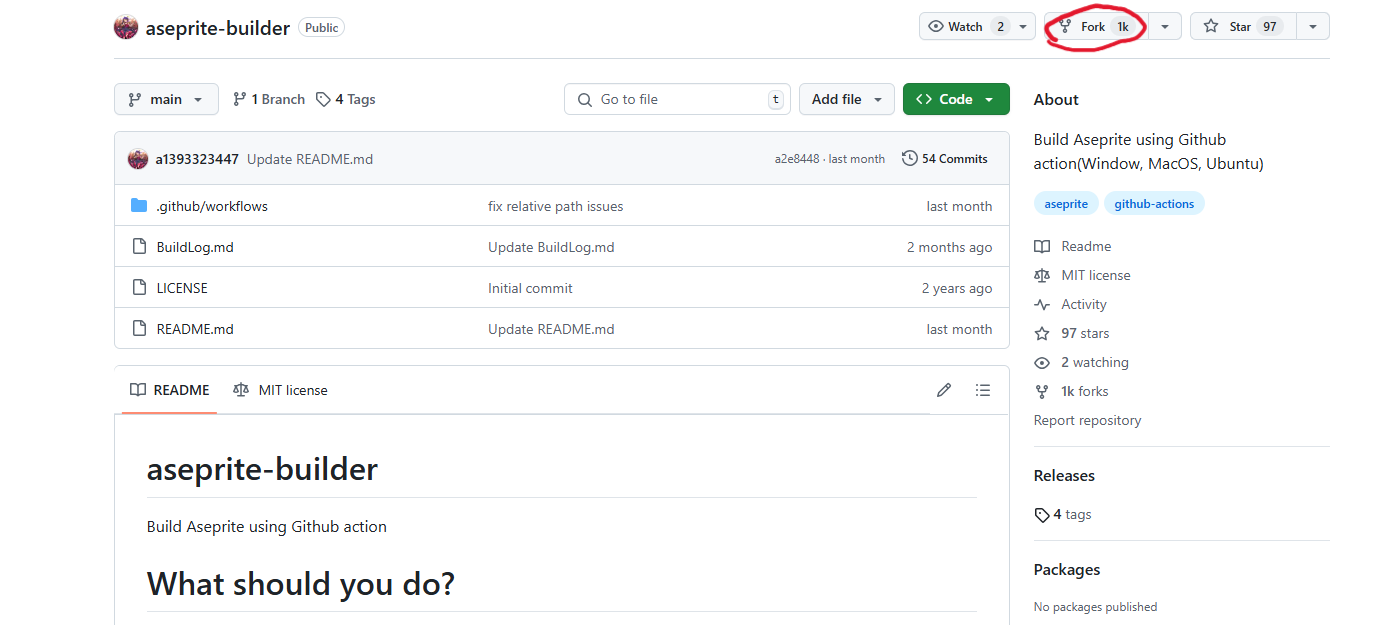
Task: Expand the Watch notifications dropdown arrow
Action: click(x=1024, y=27)
